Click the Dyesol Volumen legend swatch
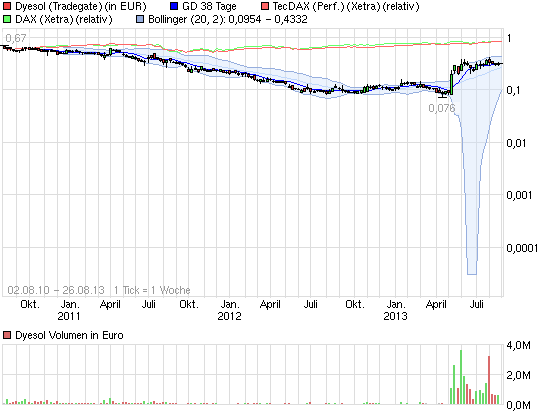545x413 pixels. point(7,335)
